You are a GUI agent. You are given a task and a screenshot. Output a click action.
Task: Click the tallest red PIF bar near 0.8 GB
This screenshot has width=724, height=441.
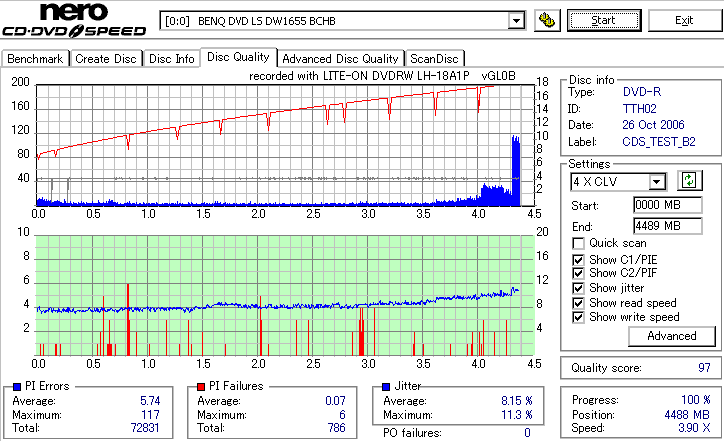[128, 320]
